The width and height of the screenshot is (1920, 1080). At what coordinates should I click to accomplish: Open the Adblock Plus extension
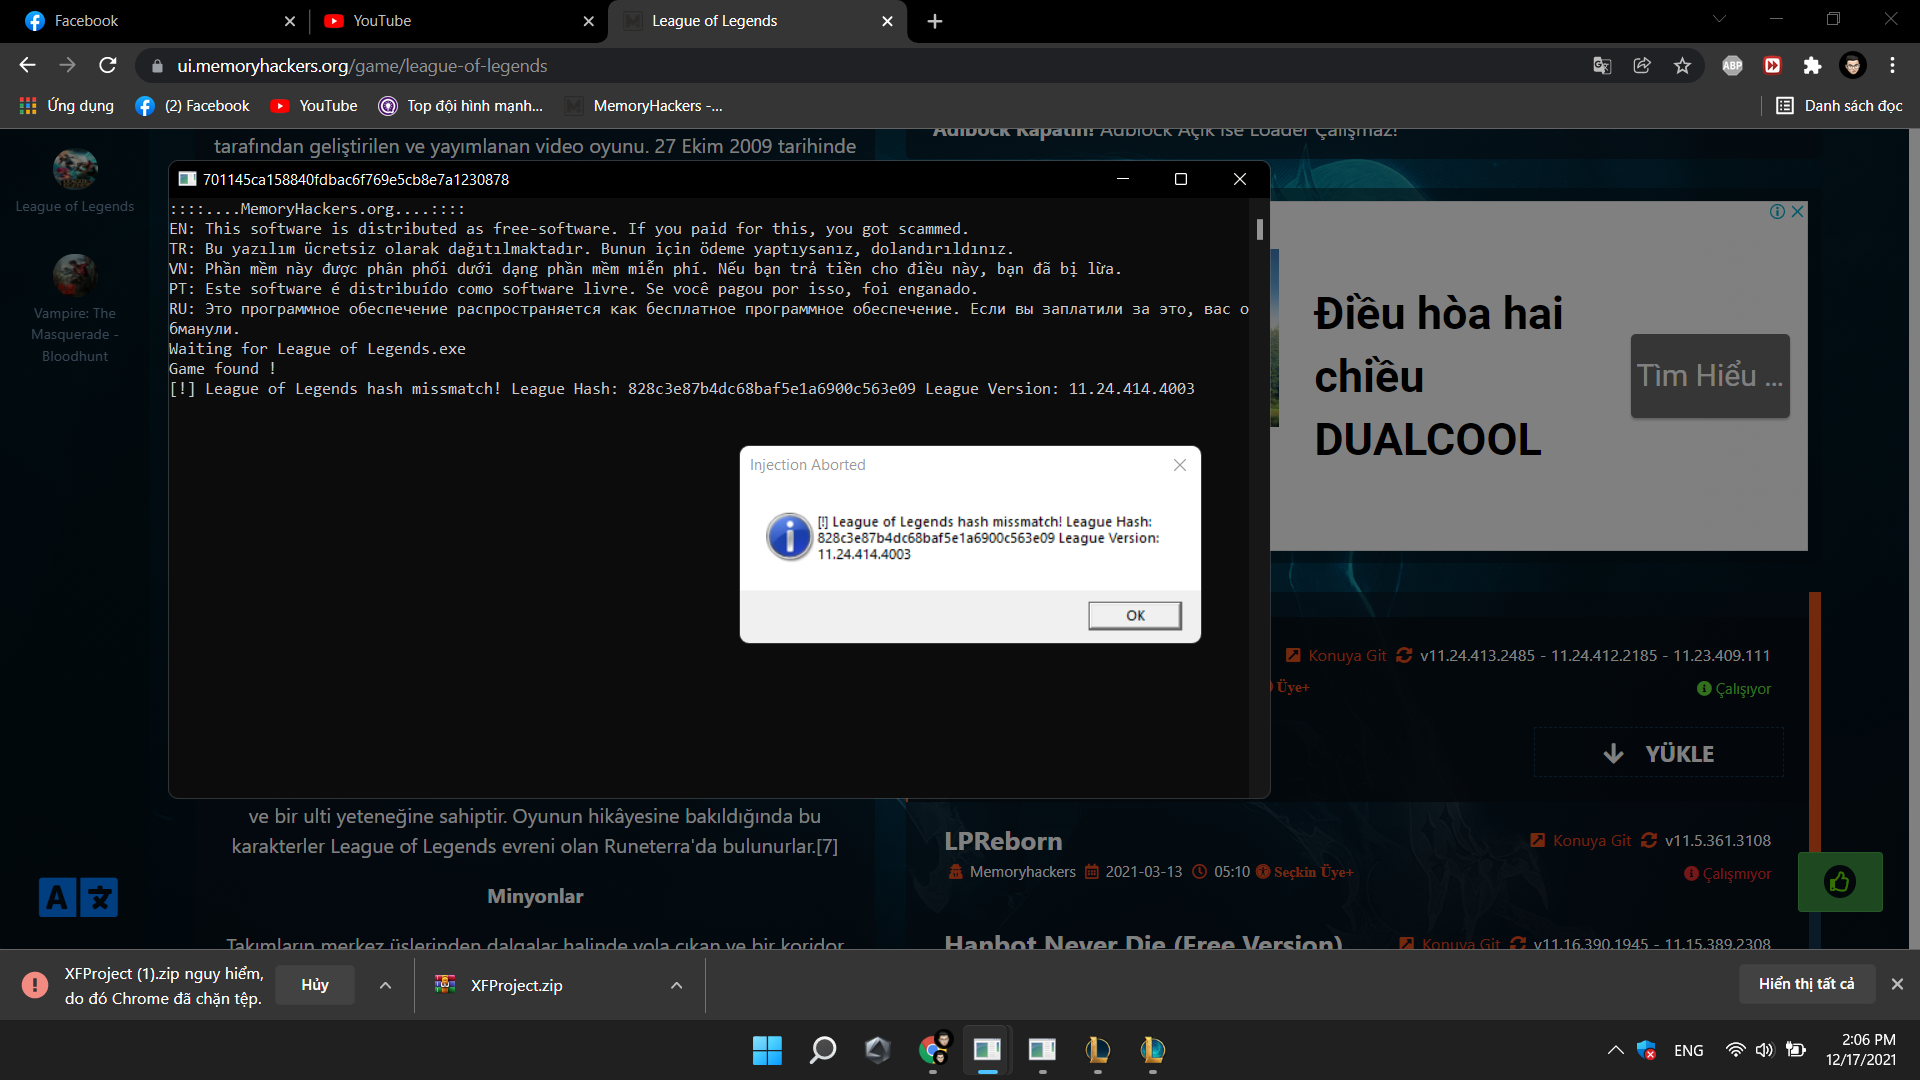1733,66
